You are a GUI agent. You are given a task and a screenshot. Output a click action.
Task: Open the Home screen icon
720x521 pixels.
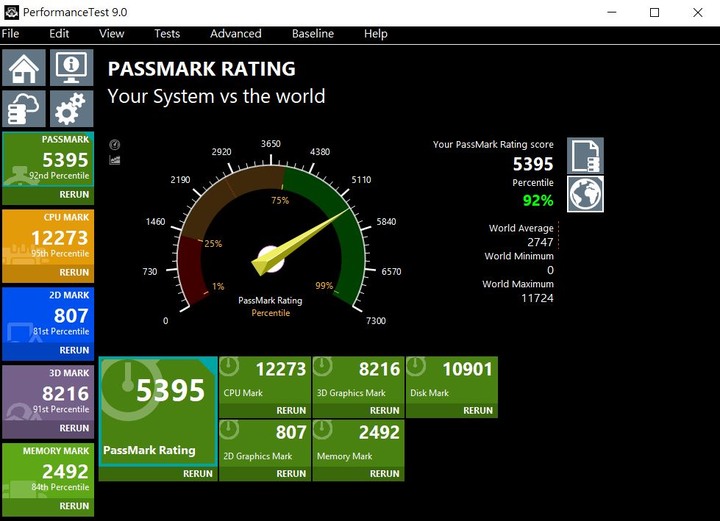[24, 68]
